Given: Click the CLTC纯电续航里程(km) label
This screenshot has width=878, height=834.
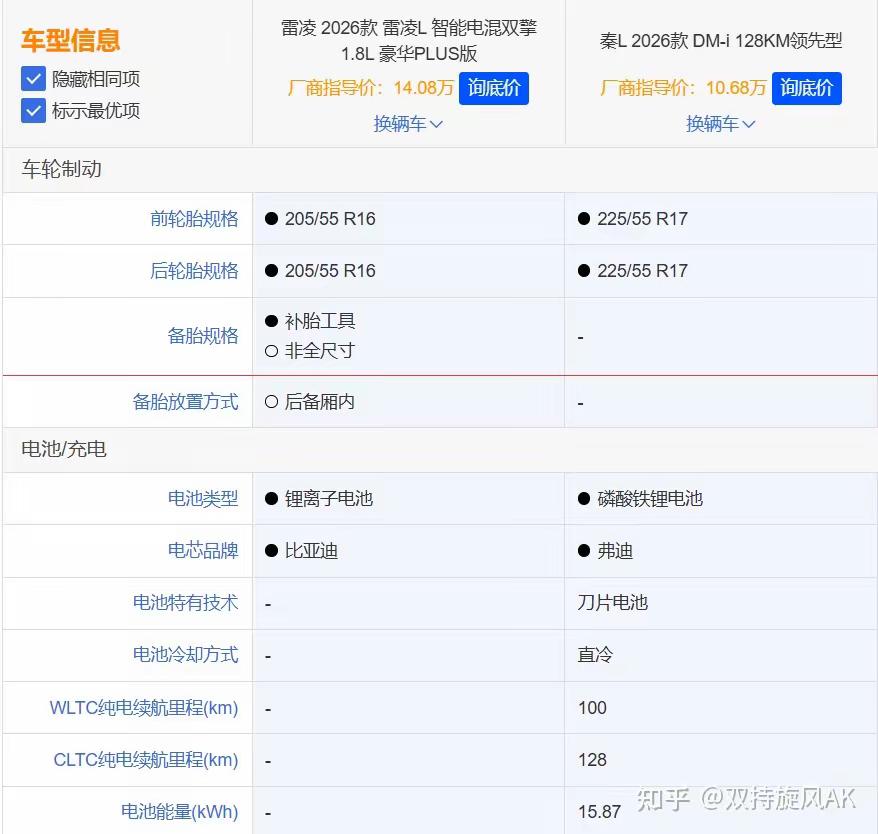Looking at the screenshot, I should [146, 760].
